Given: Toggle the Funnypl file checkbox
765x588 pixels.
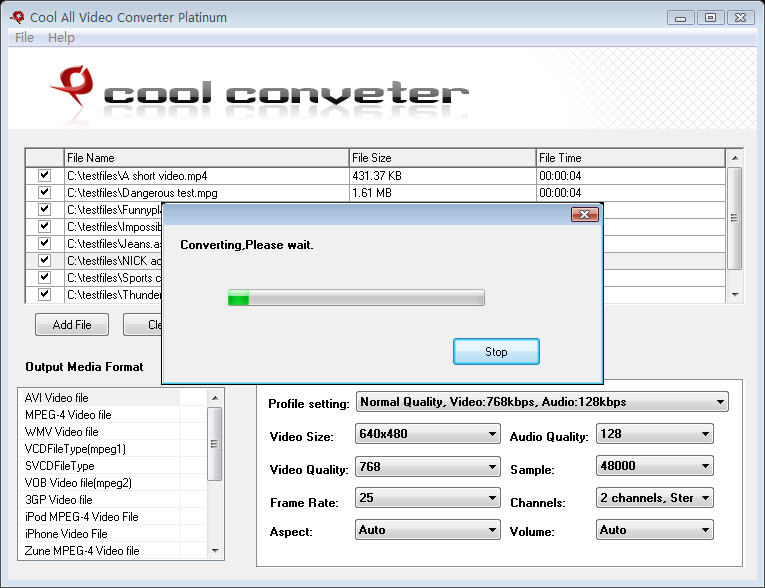Looking at the screenshot, I should [44, 209].
